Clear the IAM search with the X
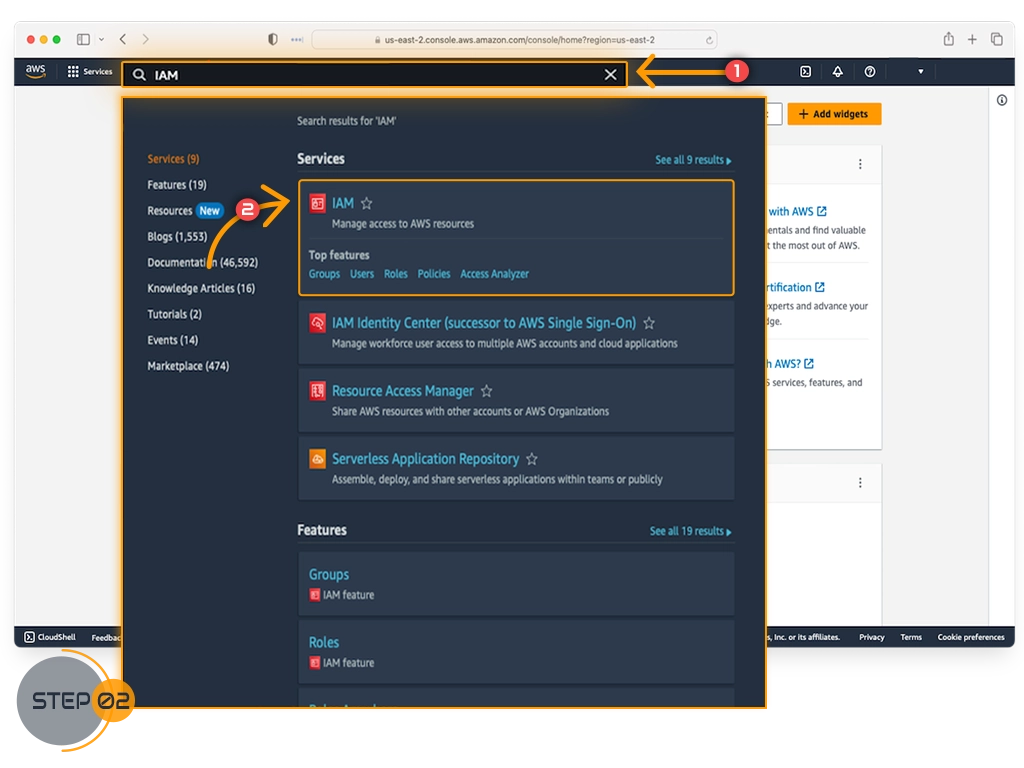The height and width of the screenshot is (768, 1024). 610,75
